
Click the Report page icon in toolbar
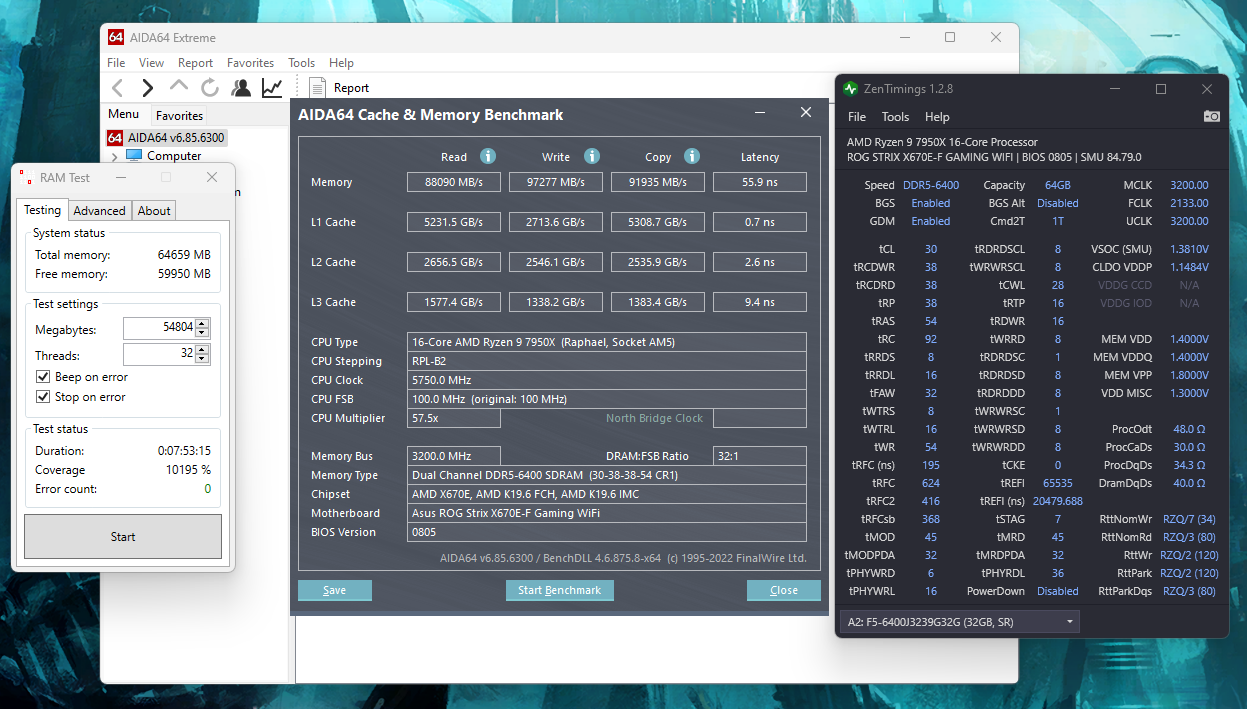point(318,88)
